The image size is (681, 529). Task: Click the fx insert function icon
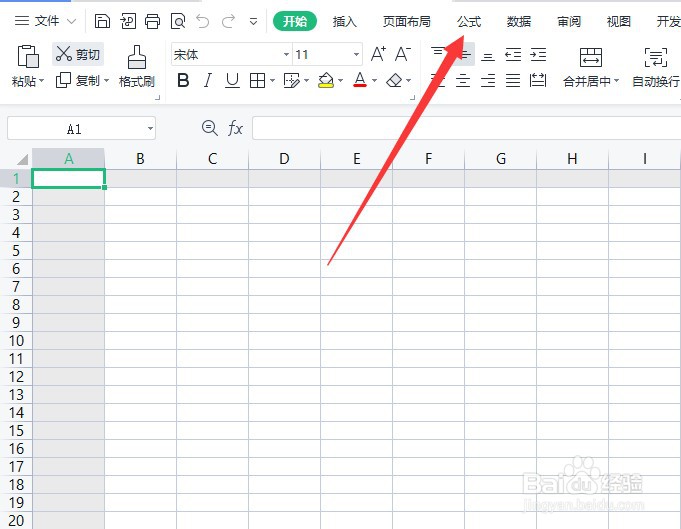(x=235, y=128)
